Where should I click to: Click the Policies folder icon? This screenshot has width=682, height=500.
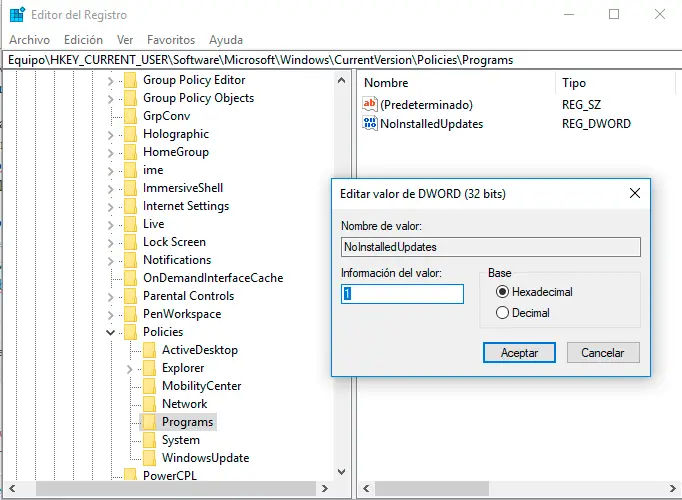click(130, 332)
